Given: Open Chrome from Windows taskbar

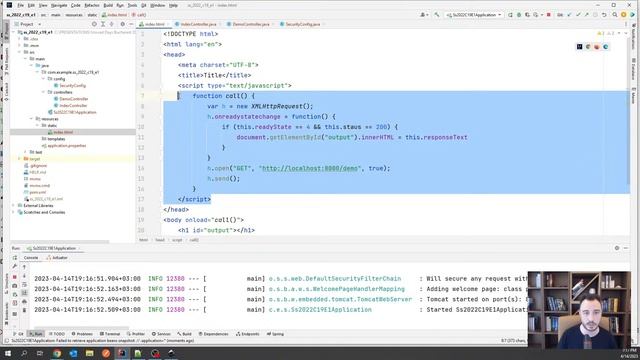Looking at the screenshot, I should [x=57, y=353].
